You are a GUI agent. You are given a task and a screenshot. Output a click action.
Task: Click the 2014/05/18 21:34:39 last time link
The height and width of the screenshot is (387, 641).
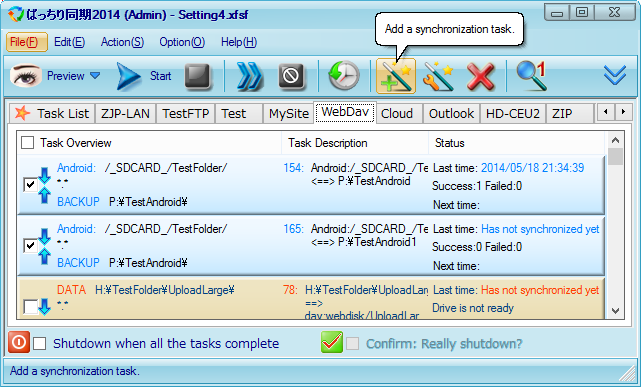[x=532, y=168]
